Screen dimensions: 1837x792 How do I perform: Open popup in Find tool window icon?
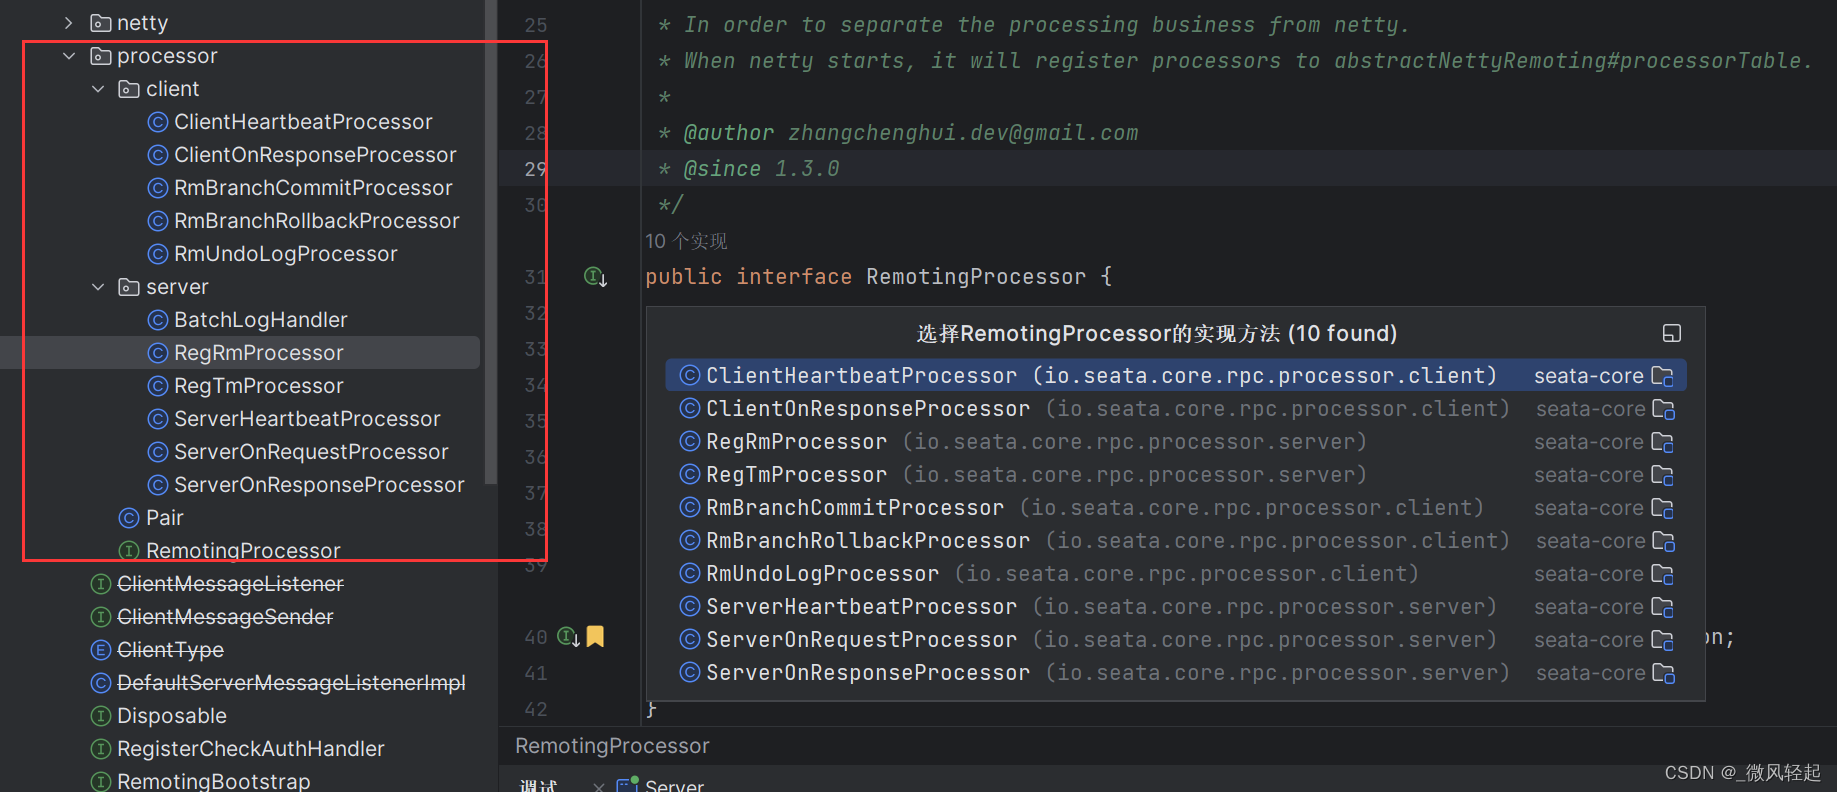(x=1671, y=333)
